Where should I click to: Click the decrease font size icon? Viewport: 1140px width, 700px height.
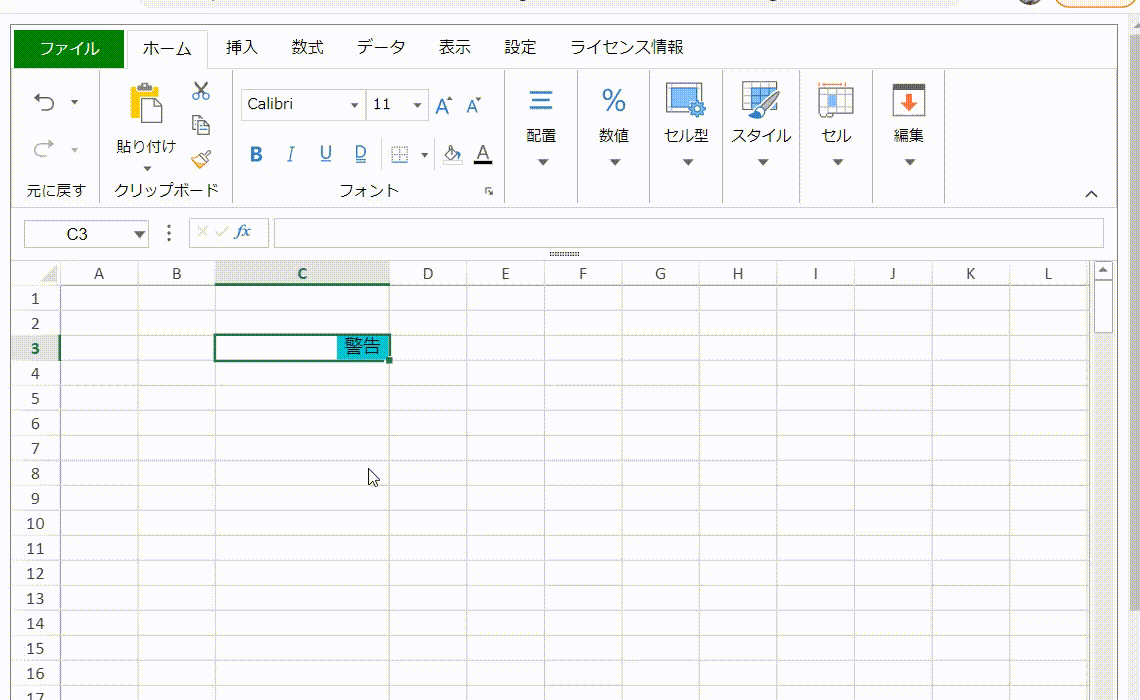pyautogui.click(x=474, y=105)
